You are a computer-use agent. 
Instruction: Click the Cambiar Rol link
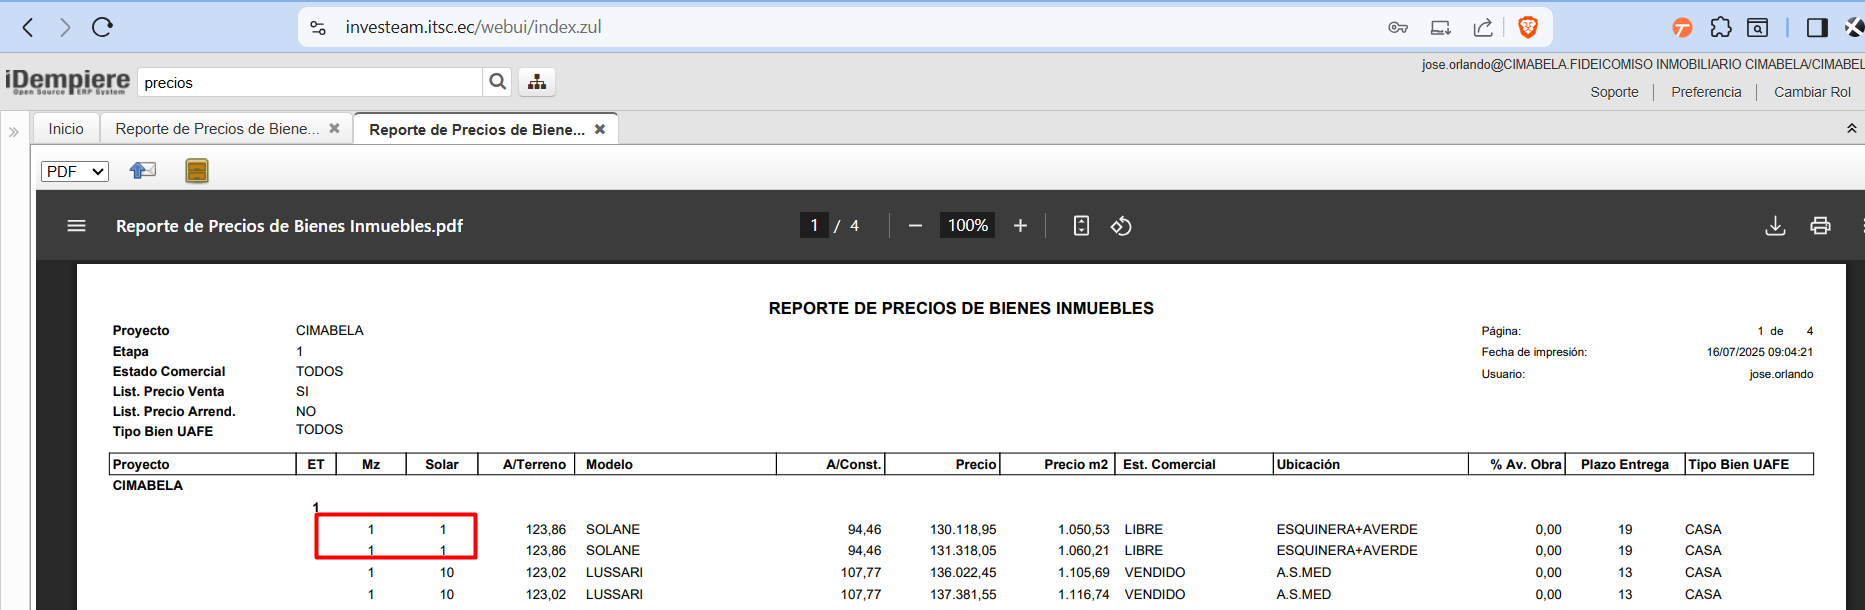click(x=1812, y=92)
